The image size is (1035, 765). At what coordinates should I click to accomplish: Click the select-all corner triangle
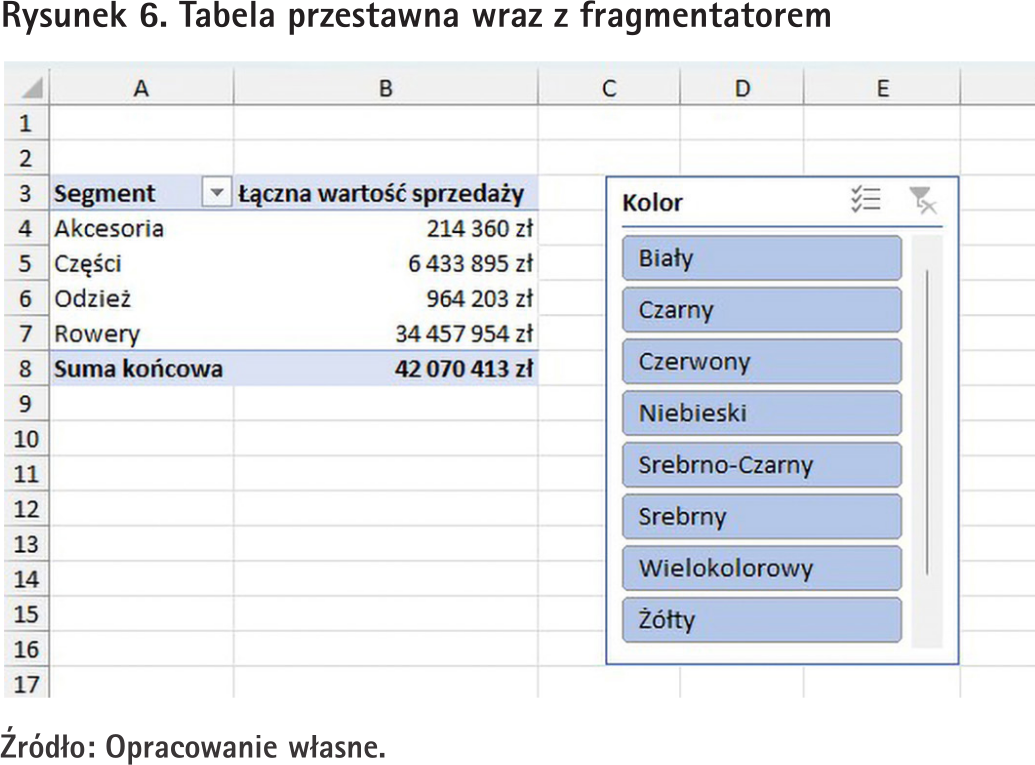32,89
